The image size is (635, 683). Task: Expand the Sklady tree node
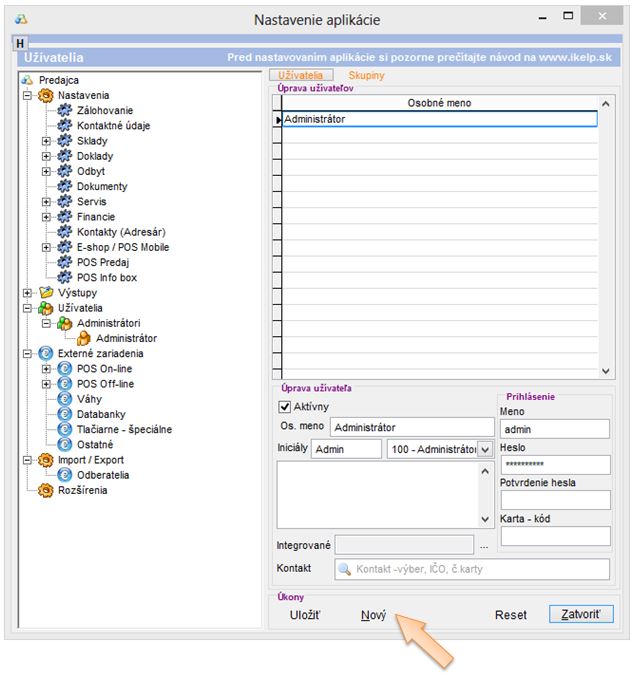46,141
